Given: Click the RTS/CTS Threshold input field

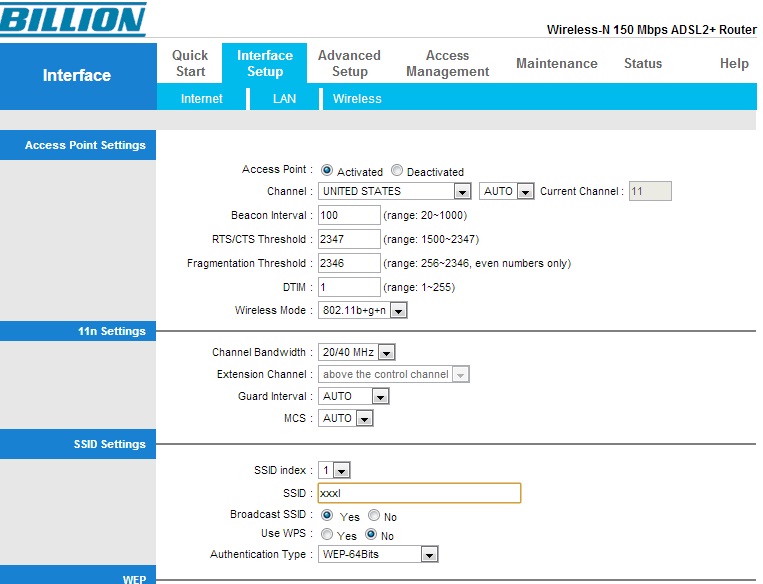Looking at the screenshot, I should pyautogui.click(x=349, y=239).
